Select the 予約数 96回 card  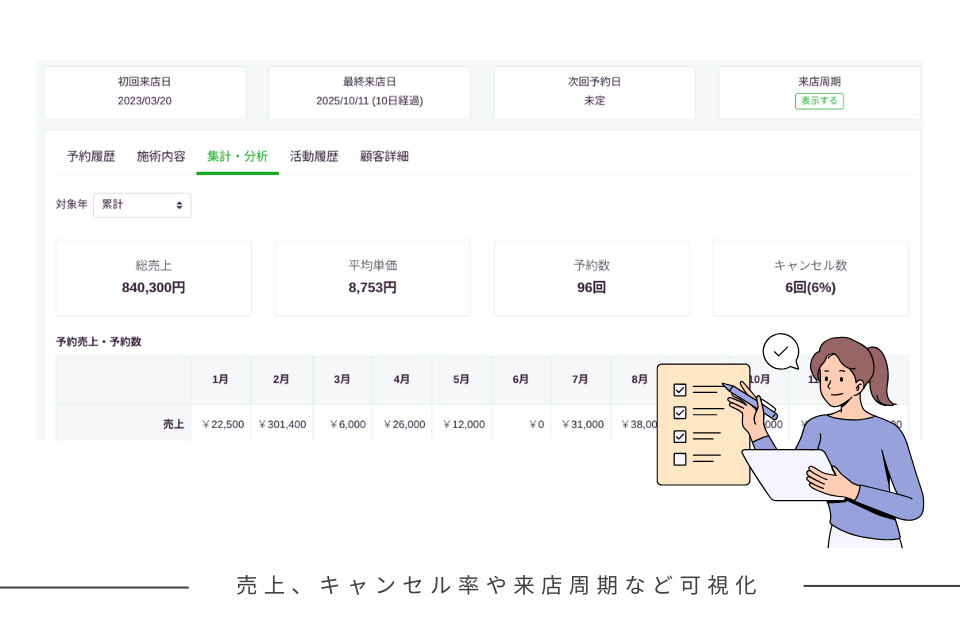(591, 277)
